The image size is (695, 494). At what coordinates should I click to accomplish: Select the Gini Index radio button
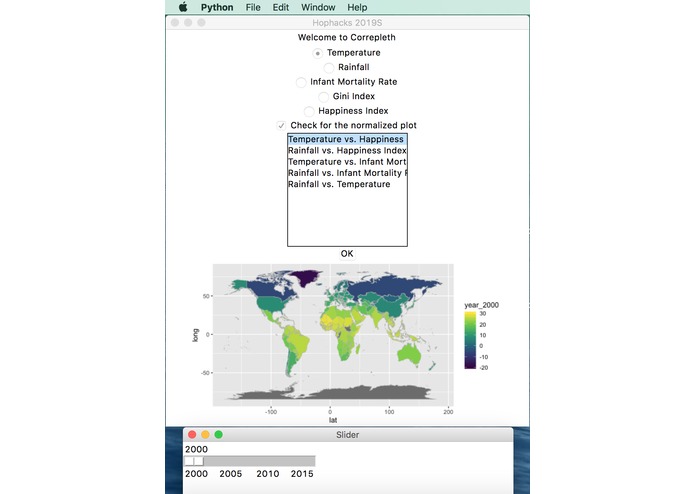click(324, 97)
